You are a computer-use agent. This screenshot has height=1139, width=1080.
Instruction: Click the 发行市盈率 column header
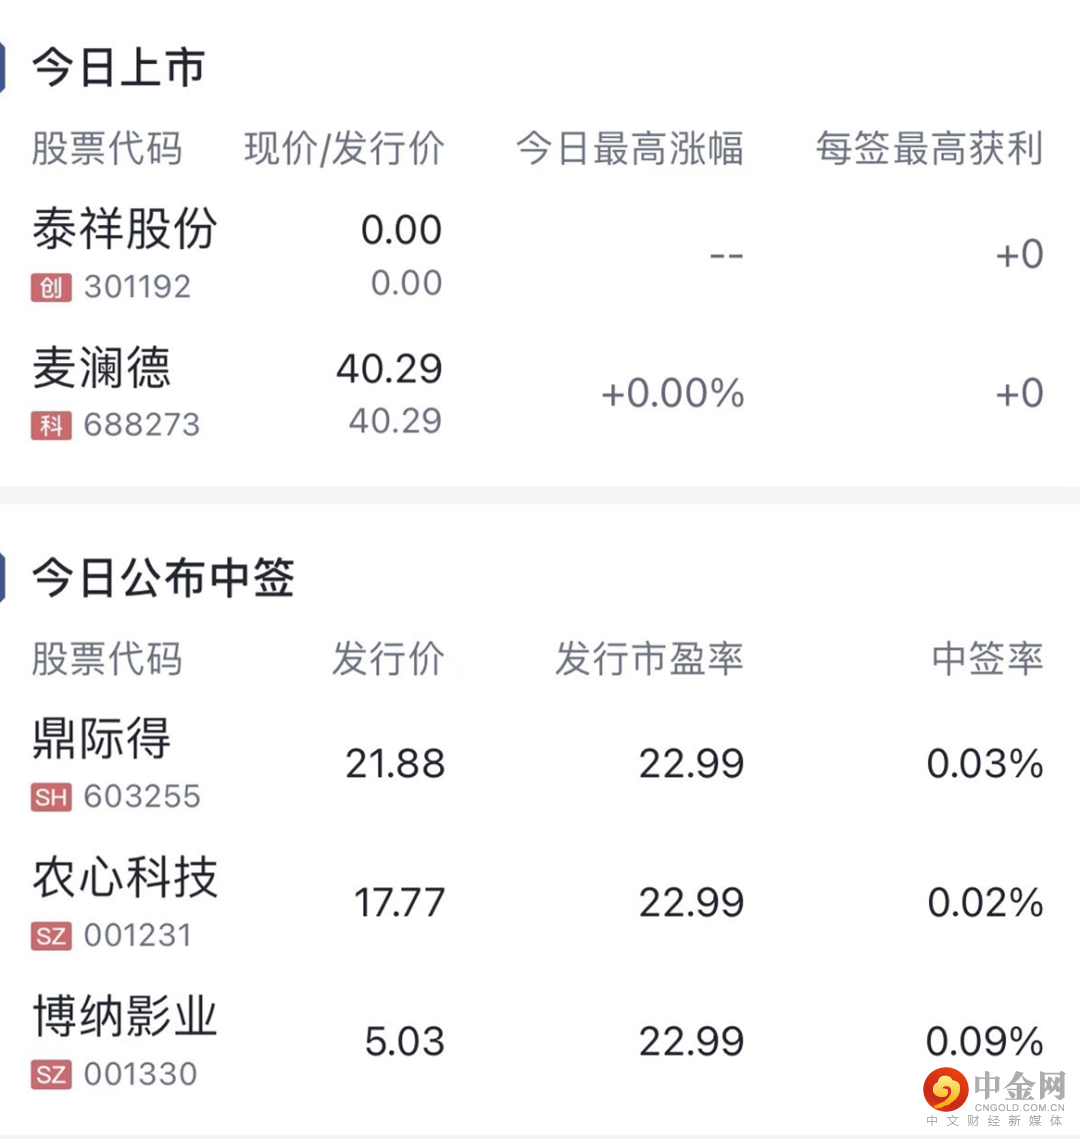pos(649,659)
